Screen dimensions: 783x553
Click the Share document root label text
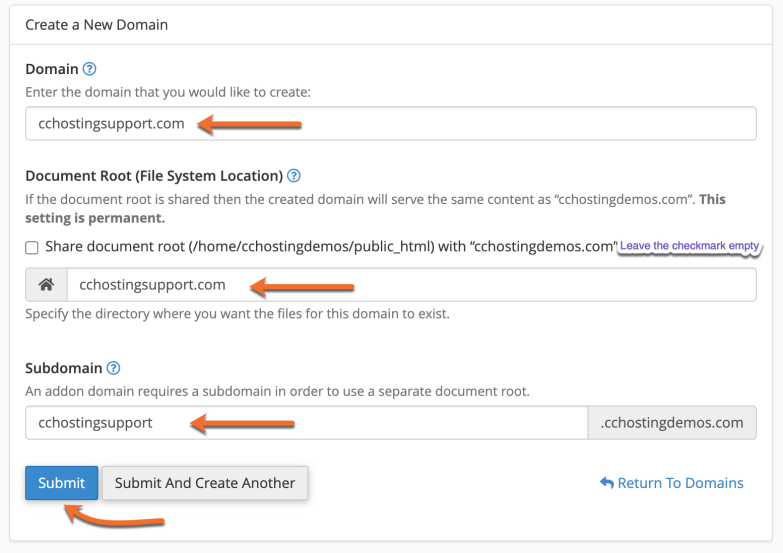pos(330,246)
